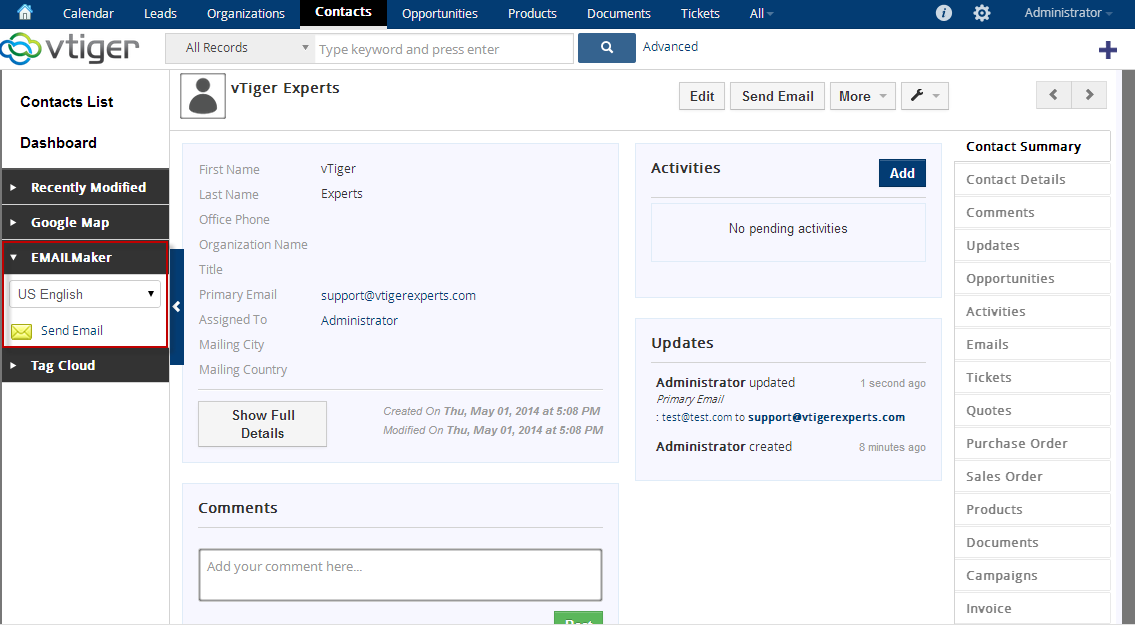Select Products tab on right
The image size is (1135, 625).
click(1032, 509)
